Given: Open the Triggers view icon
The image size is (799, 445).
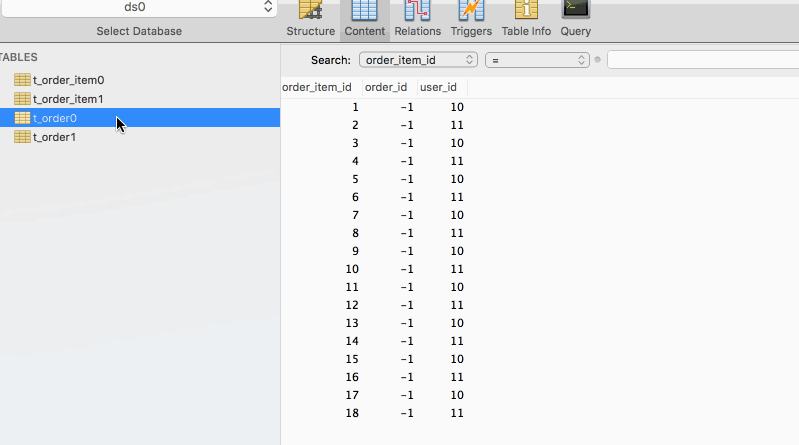Looking at the screenshot, I should point(471,10).
